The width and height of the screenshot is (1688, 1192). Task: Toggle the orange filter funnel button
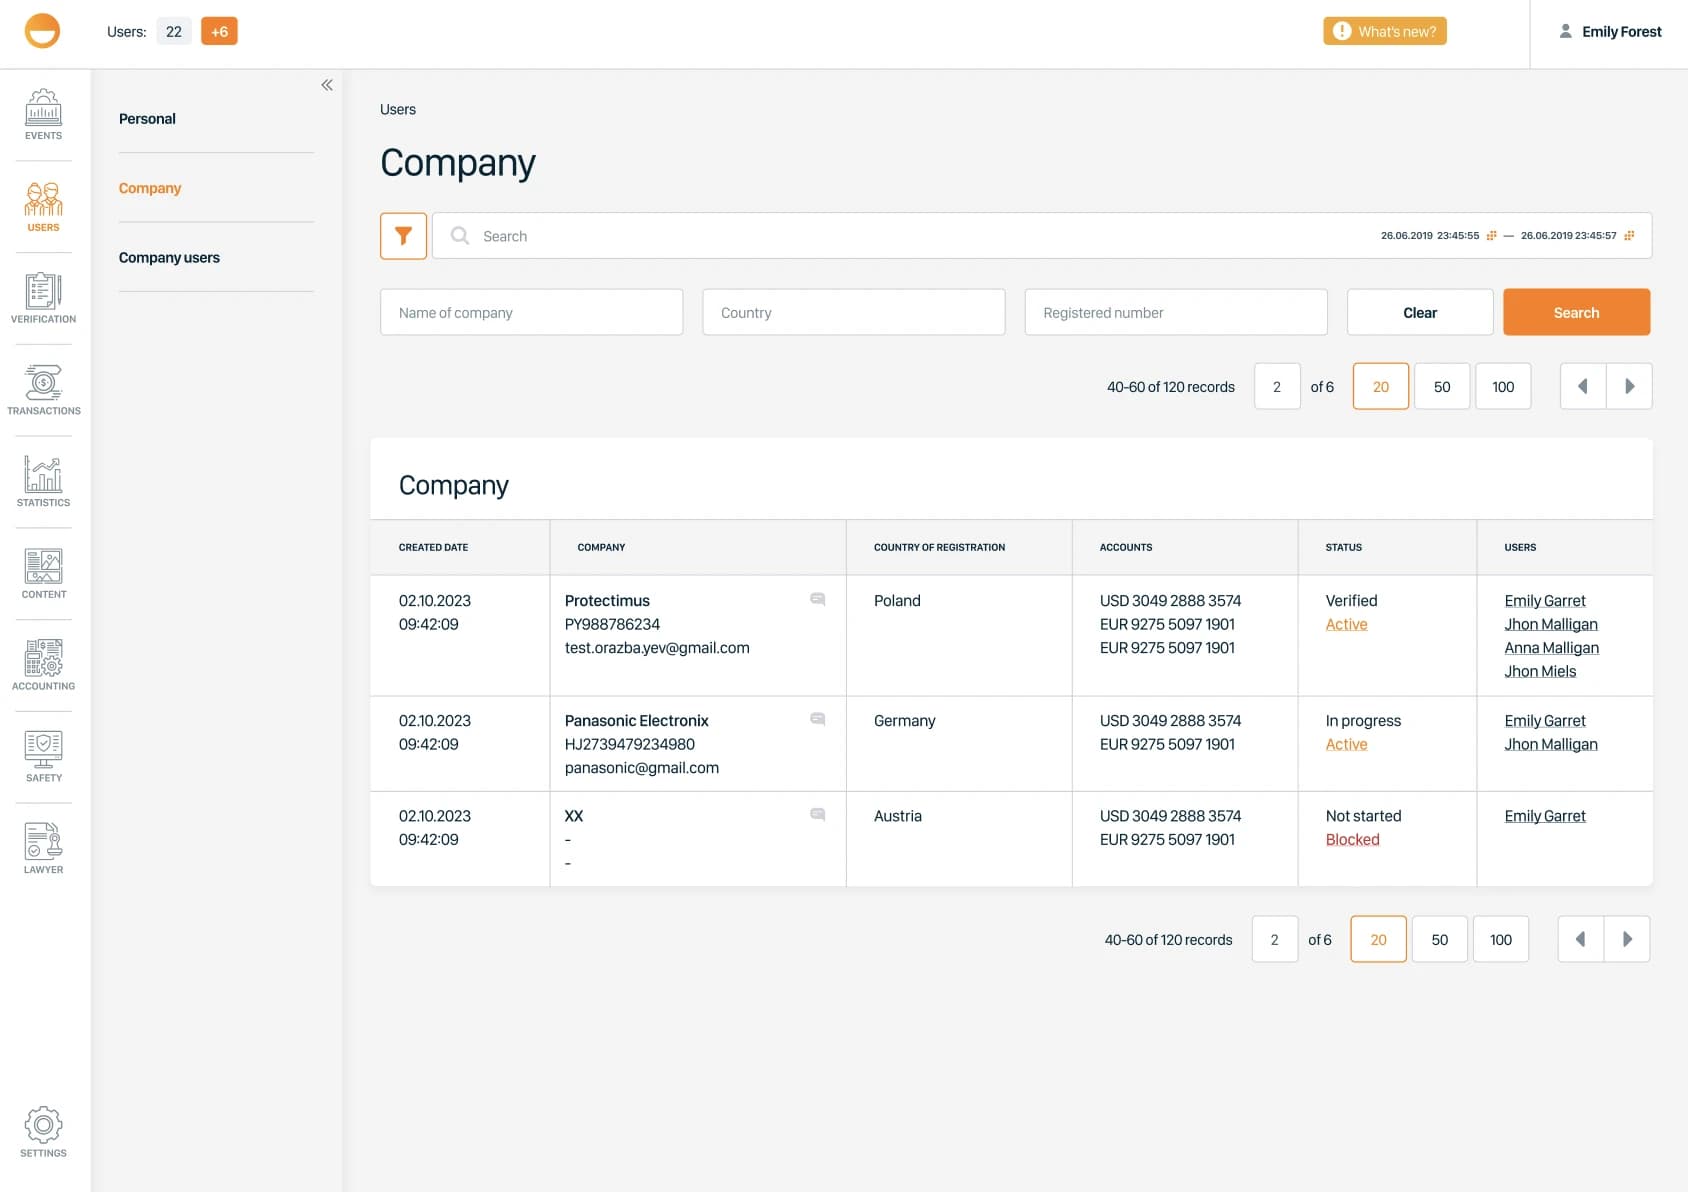[x=403, y=236]
